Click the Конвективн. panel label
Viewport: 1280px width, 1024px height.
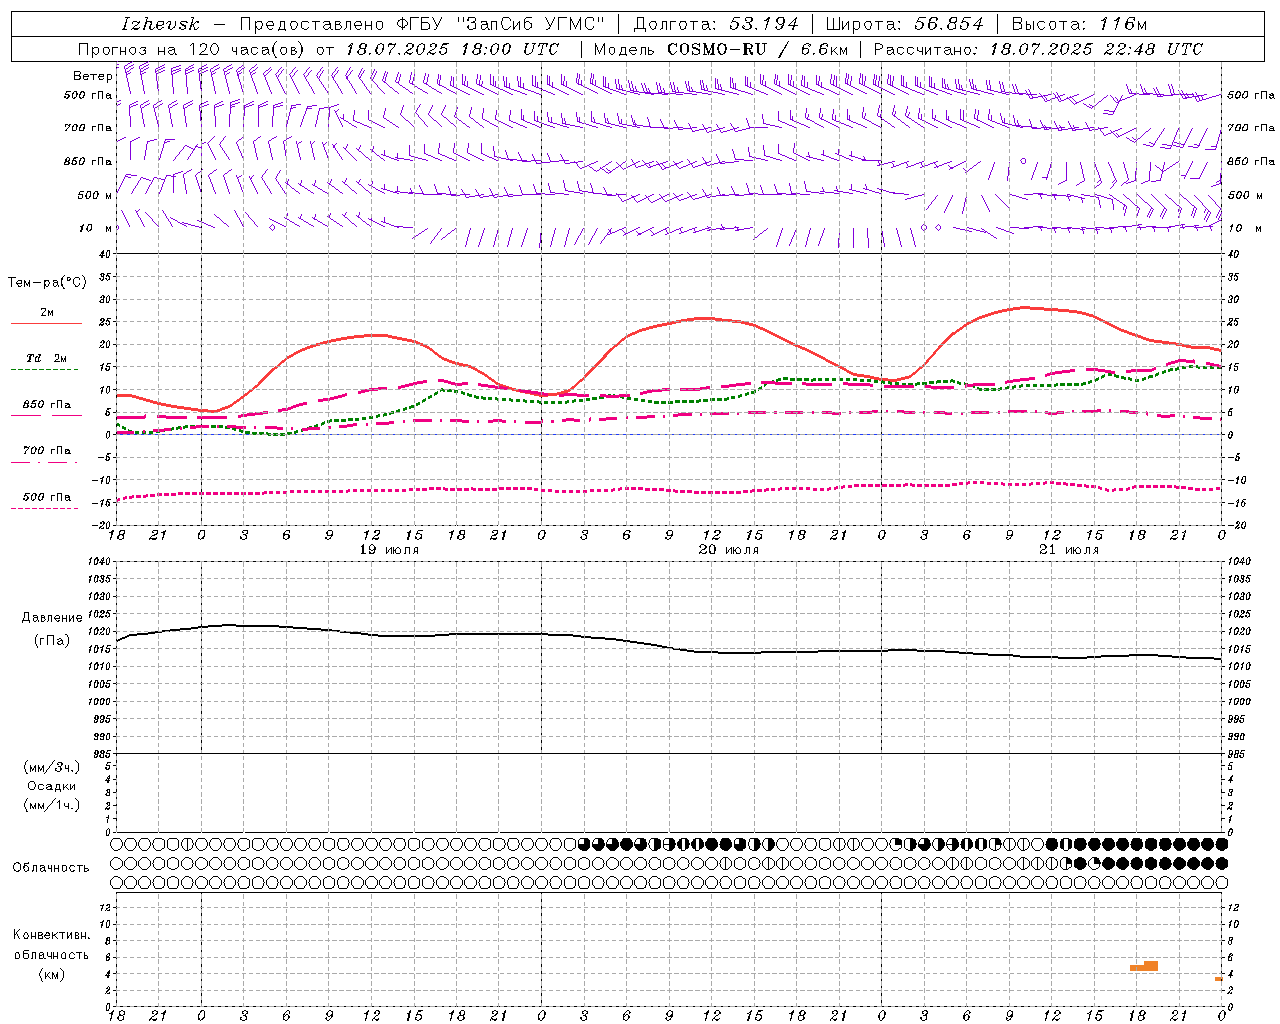52,935
